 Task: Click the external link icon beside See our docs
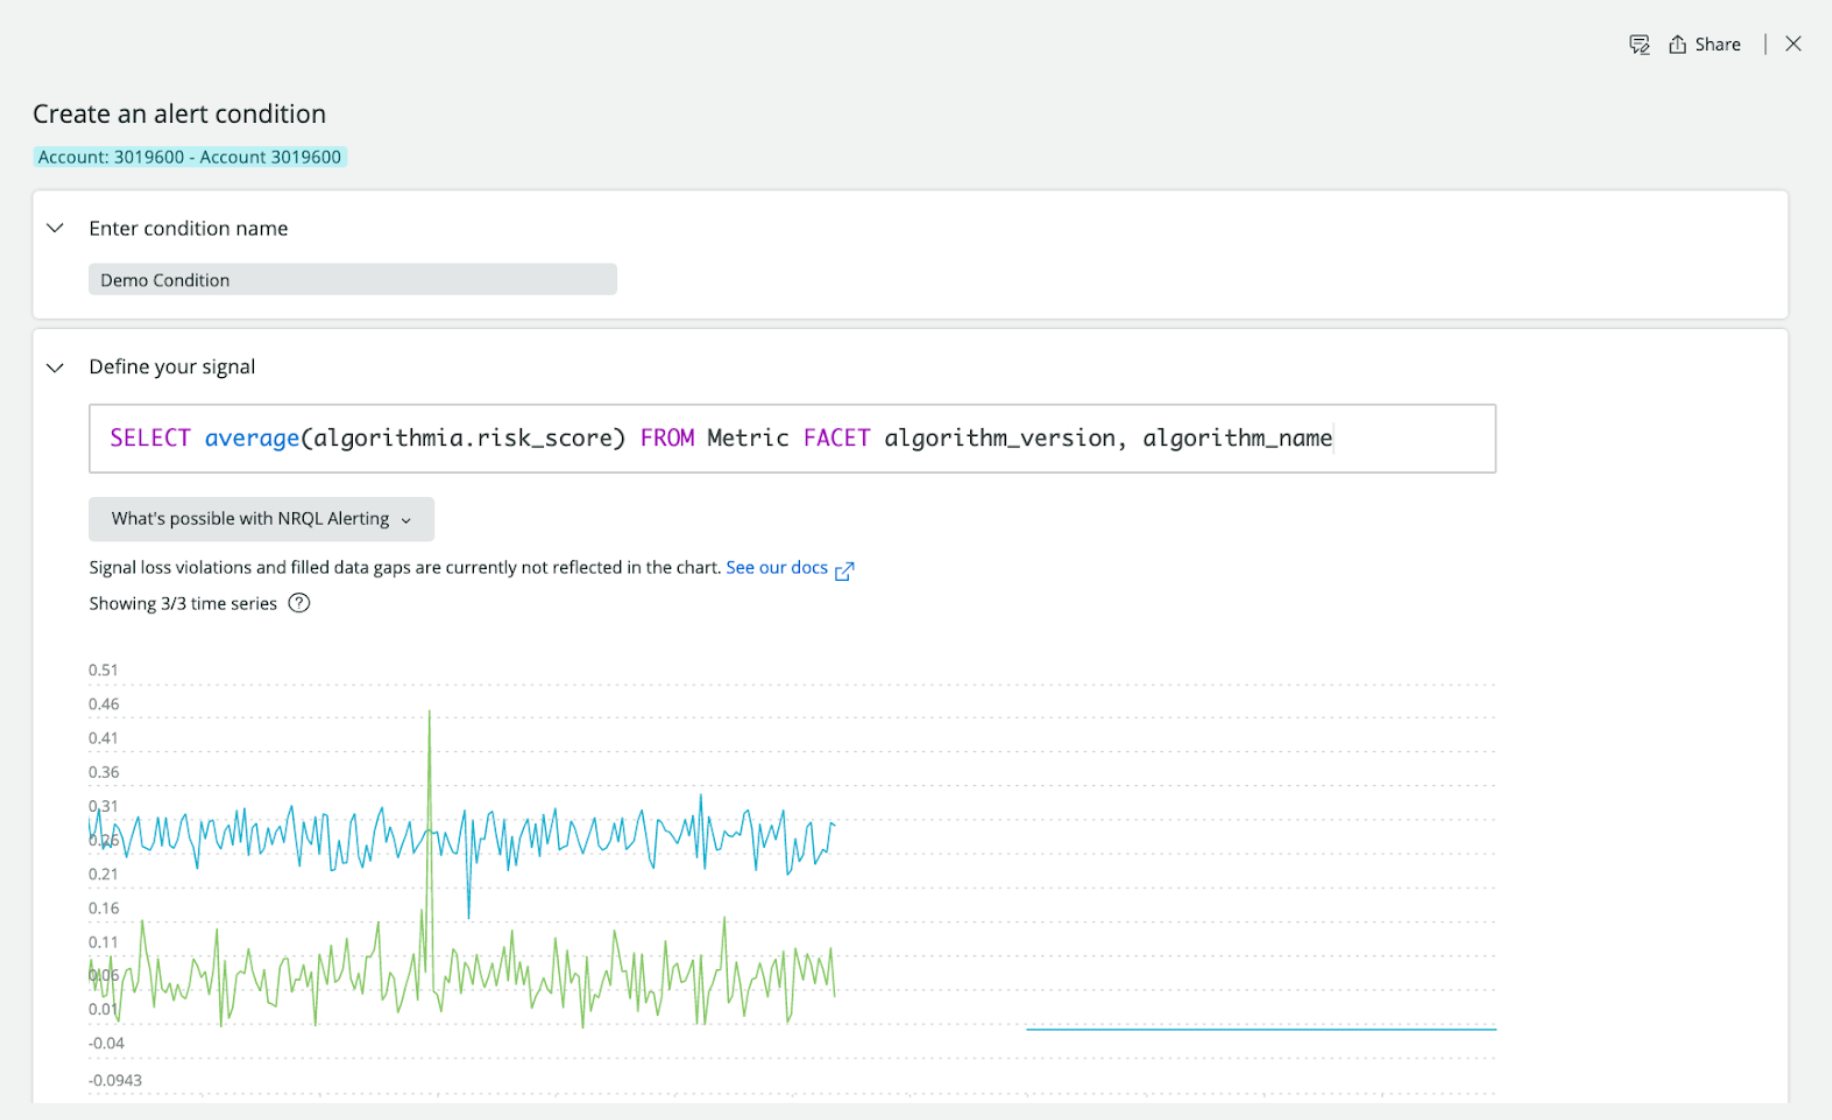click(845, 570)
